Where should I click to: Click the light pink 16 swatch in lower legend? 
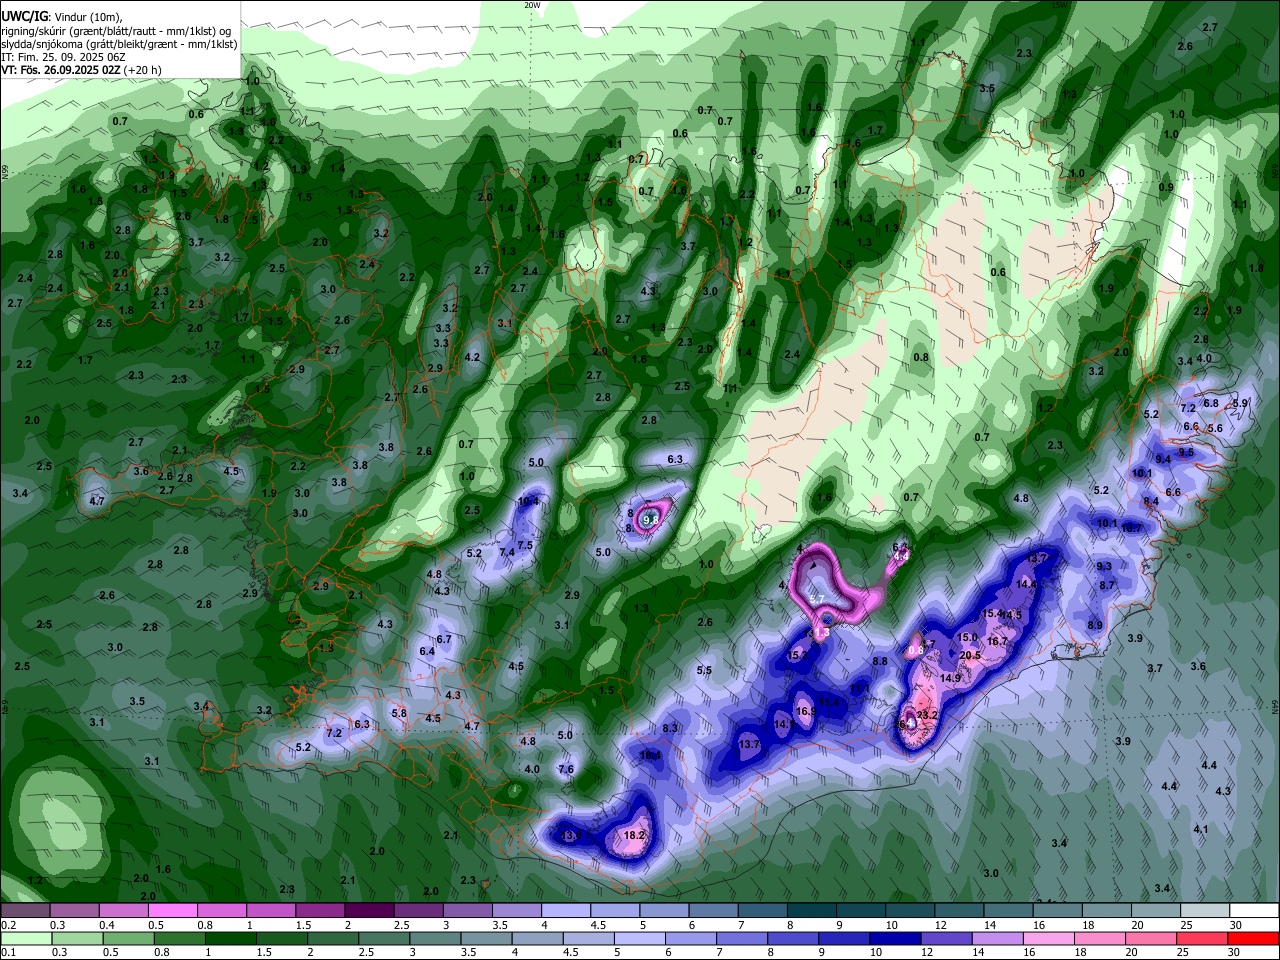(x=1049, y=939)
